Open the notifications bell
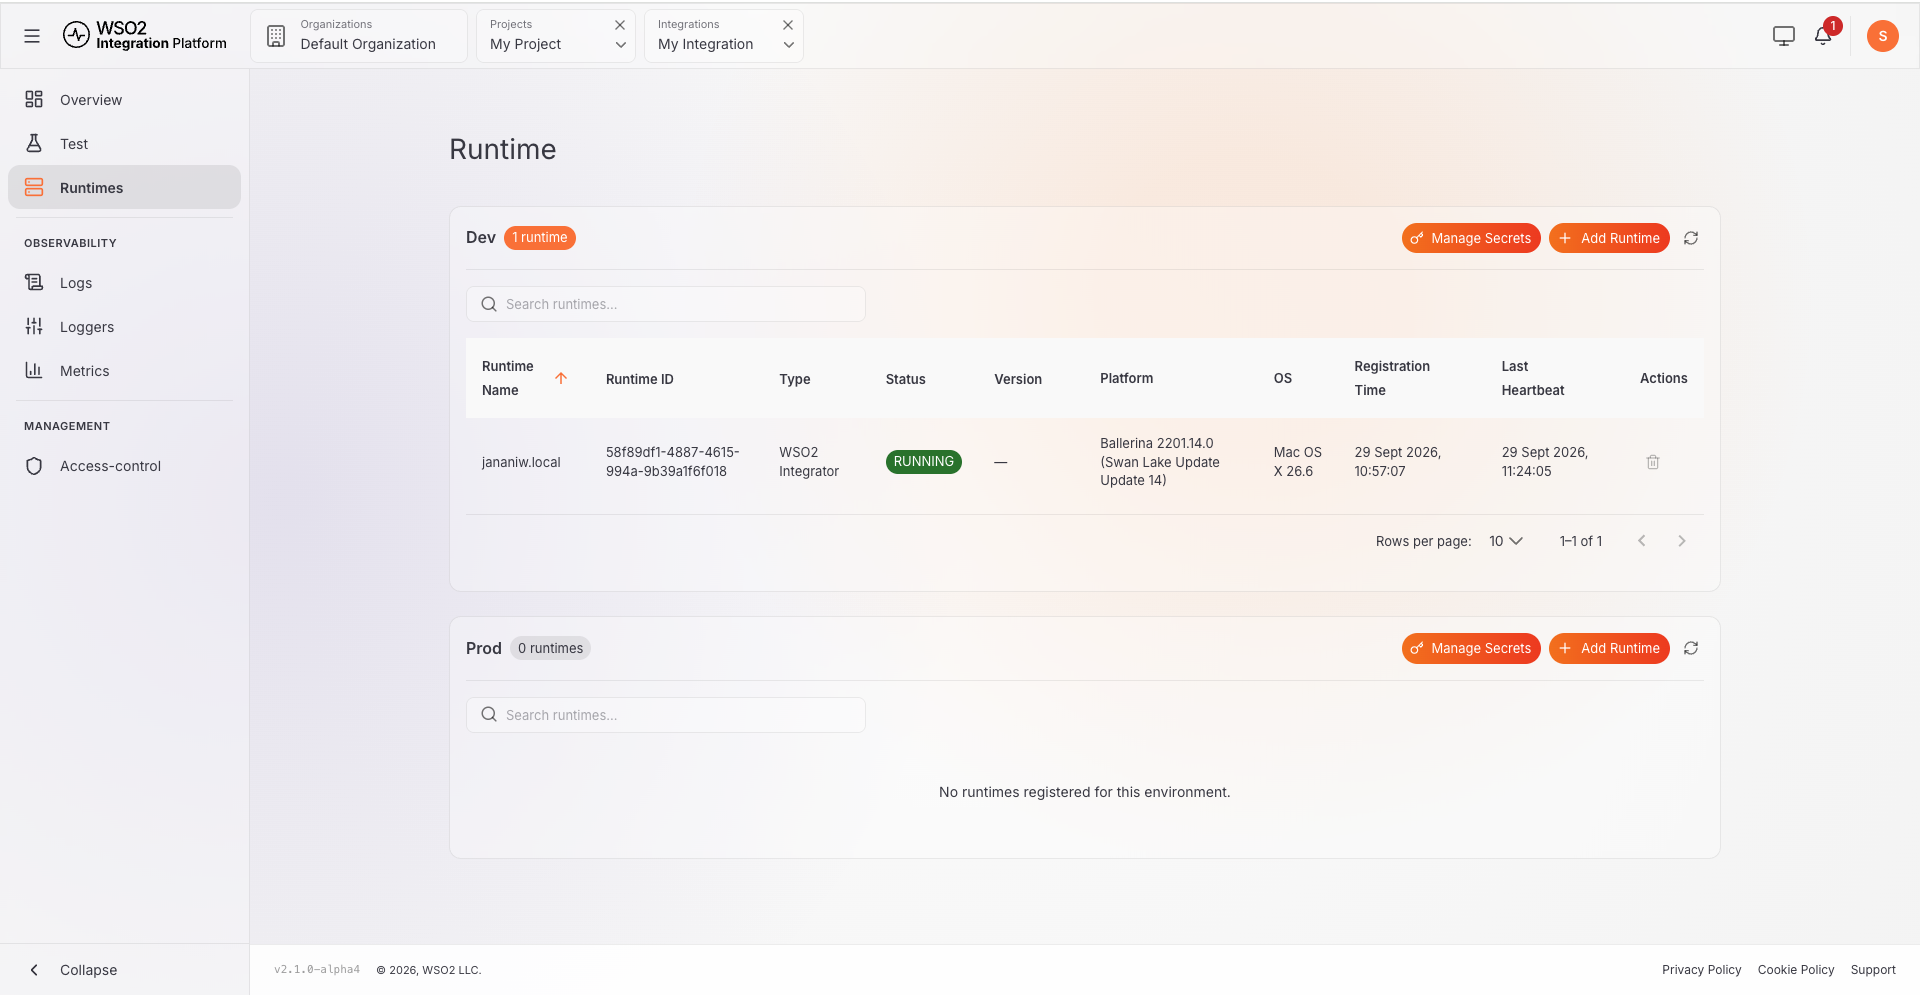 point(1823,36)
